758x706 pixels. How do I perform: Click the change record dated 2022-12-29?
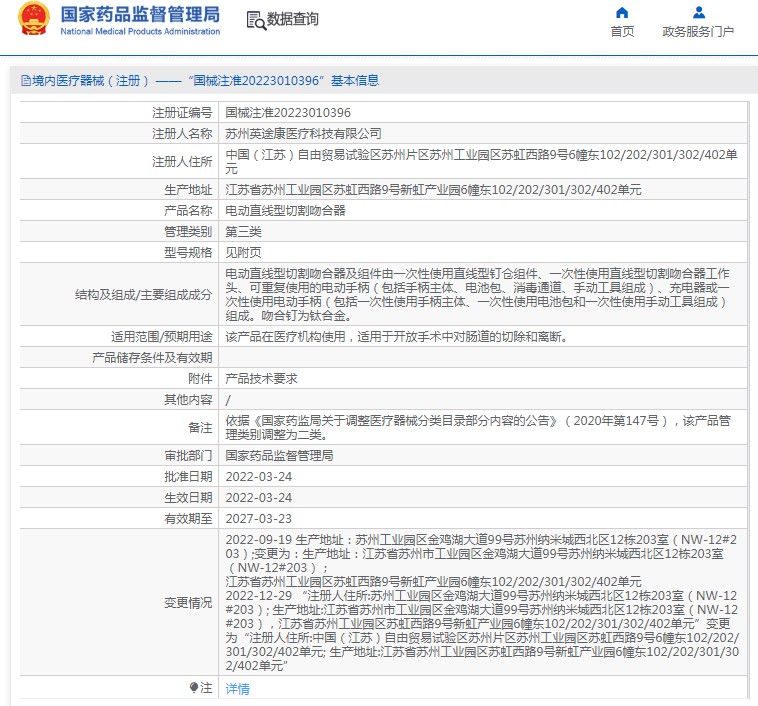[482, 631]
